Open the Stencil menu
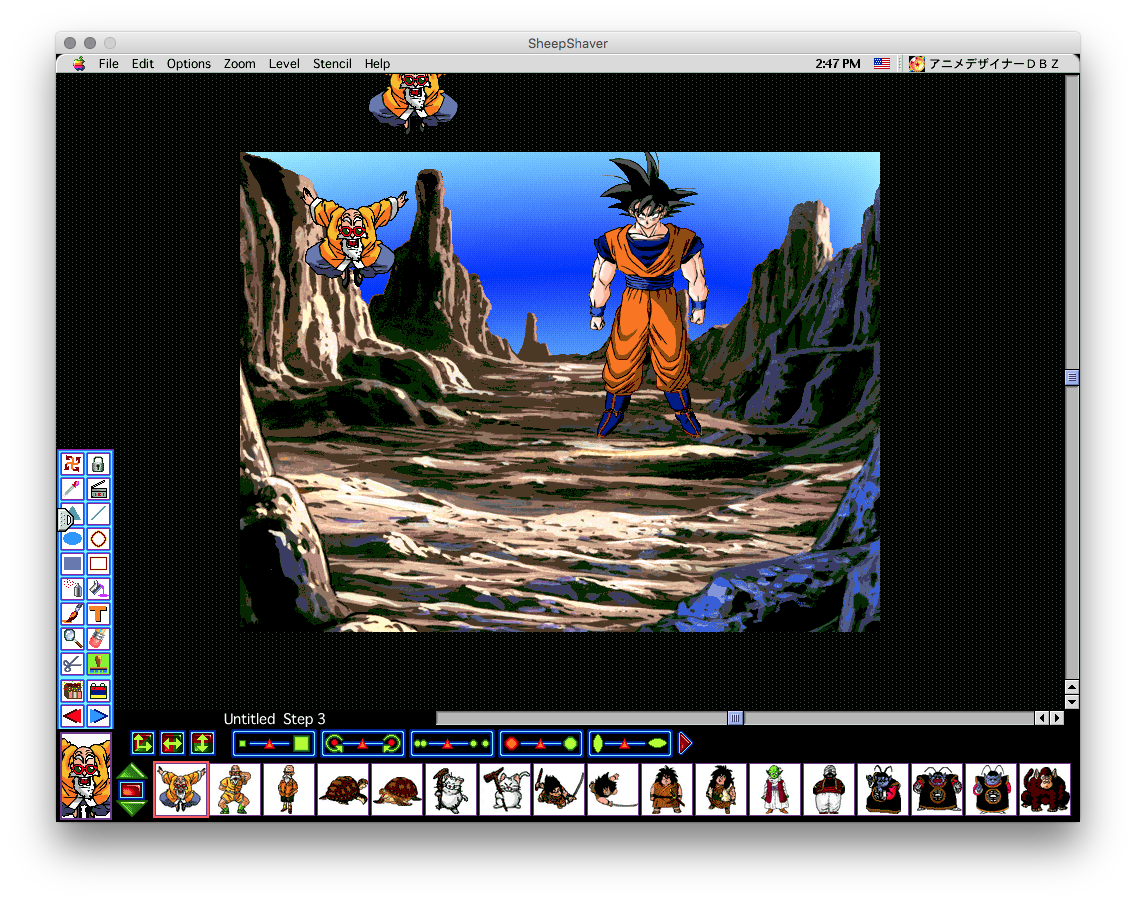The image size is (1136, 902). [333, 64]
